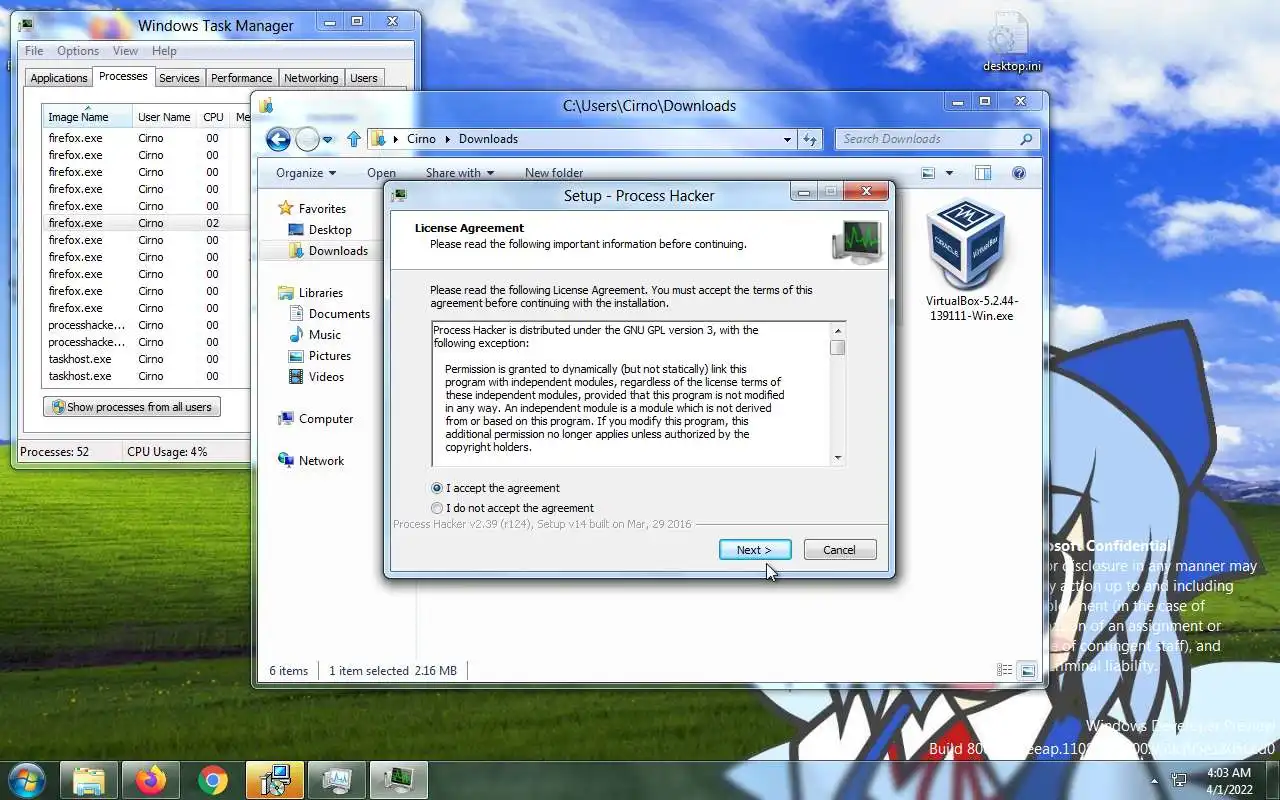
Task: Open the Organize dropdown menu
Action: 306,173
